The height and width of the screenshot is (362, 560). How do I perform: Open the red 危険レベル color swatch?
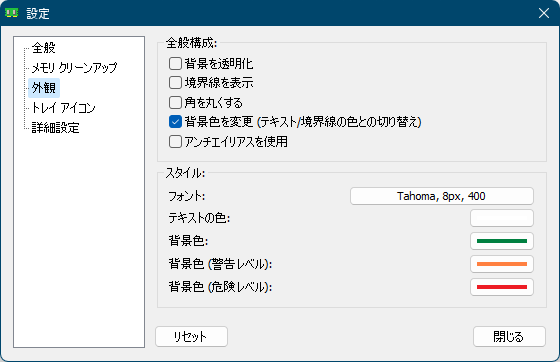coord(502,287)
